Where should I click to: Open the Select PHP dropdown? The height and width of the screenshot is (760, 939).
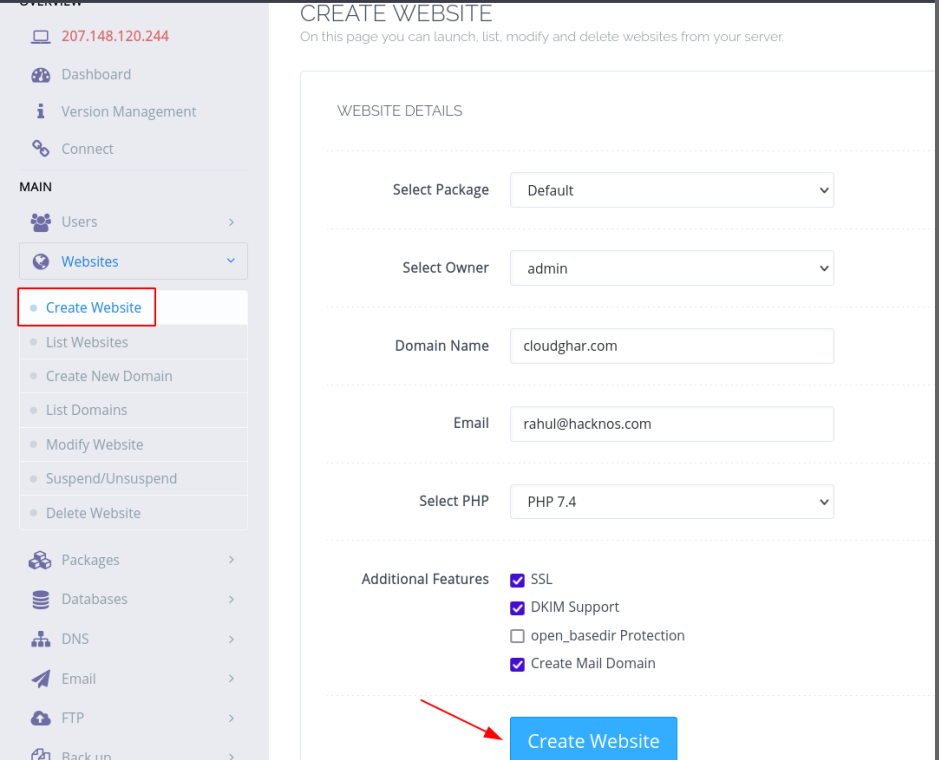pos(672,502)
